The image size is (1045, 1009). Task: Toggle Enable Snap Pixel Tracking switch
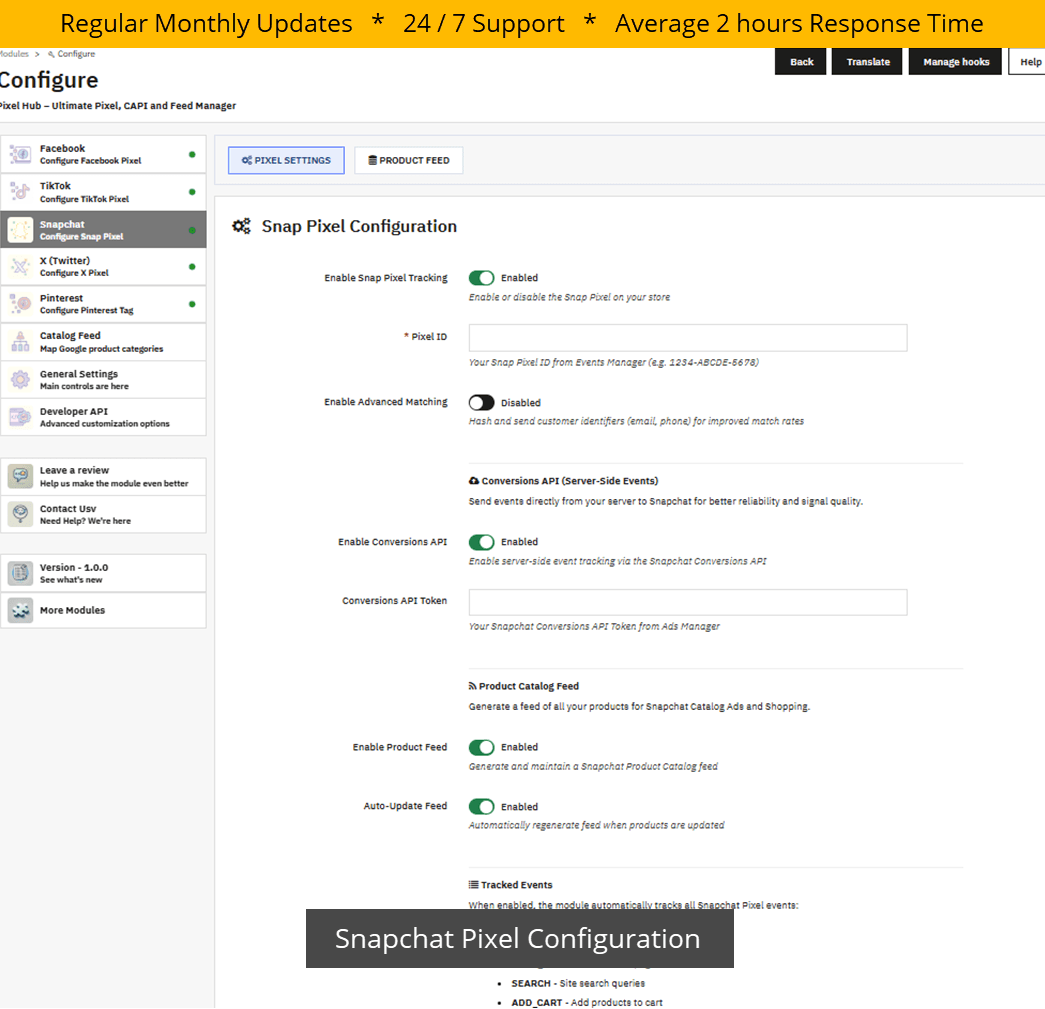(481, 278)
